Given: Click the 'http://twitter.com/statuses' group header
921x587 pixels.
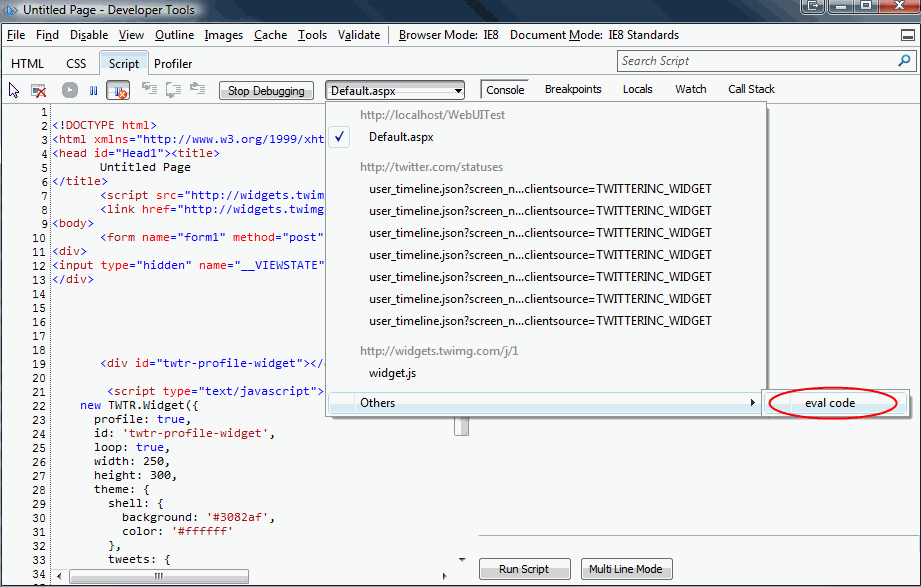Looking at the screenshot, I should pos(432,167).
